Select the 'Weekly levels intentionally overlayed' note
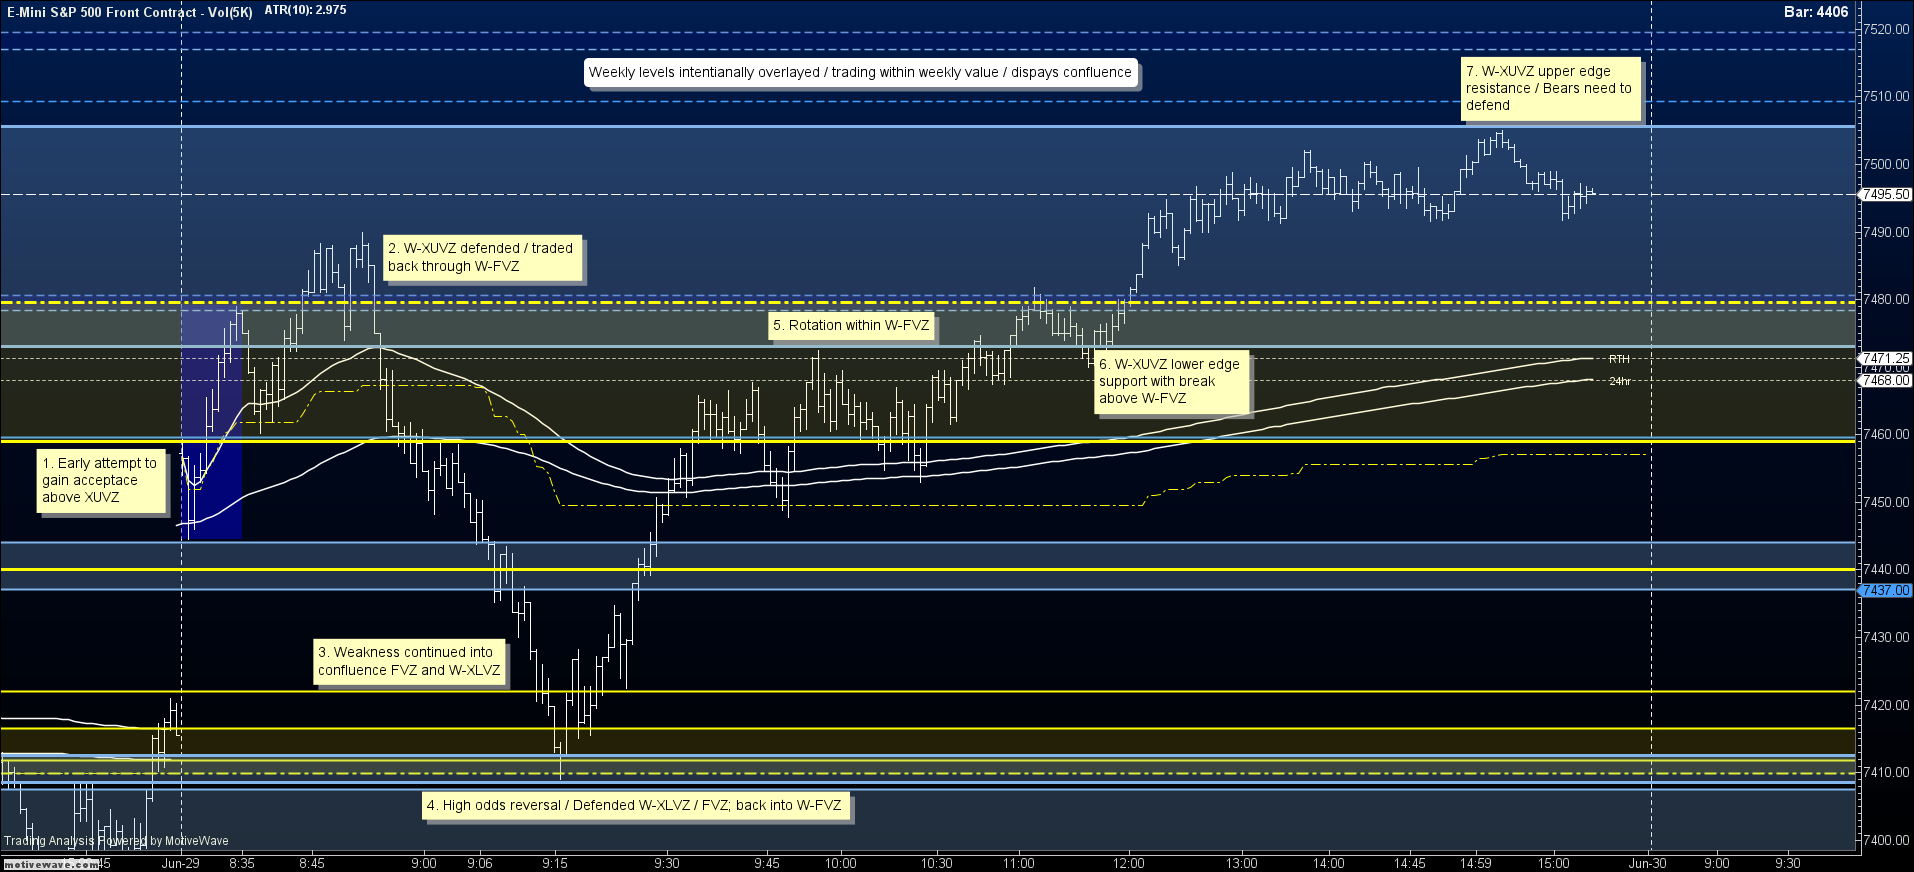Viewport: 1914px width, 872px height. tap(860, 72)
